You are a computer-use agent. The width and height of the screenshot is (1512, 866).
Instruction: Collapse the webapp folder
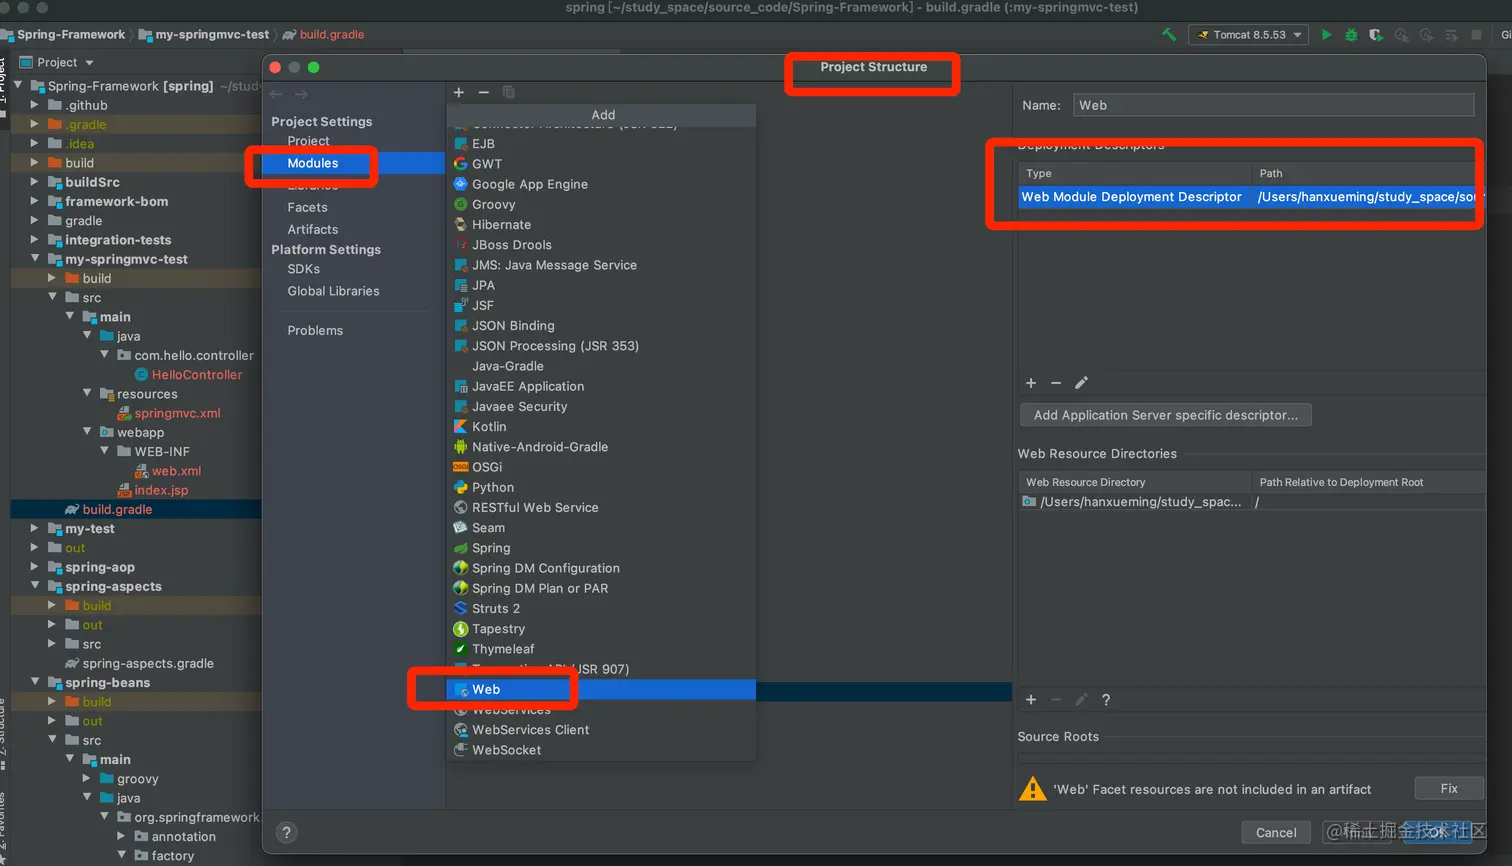88,432
